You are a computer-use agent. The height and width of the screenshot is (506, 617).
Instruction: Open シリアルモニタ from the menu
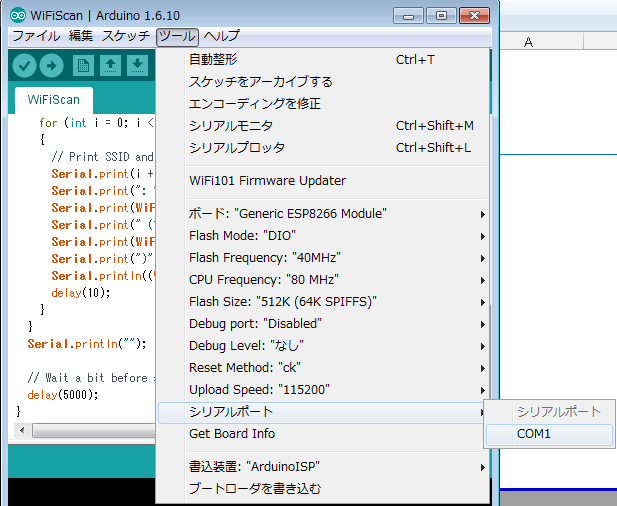[323, 126]
